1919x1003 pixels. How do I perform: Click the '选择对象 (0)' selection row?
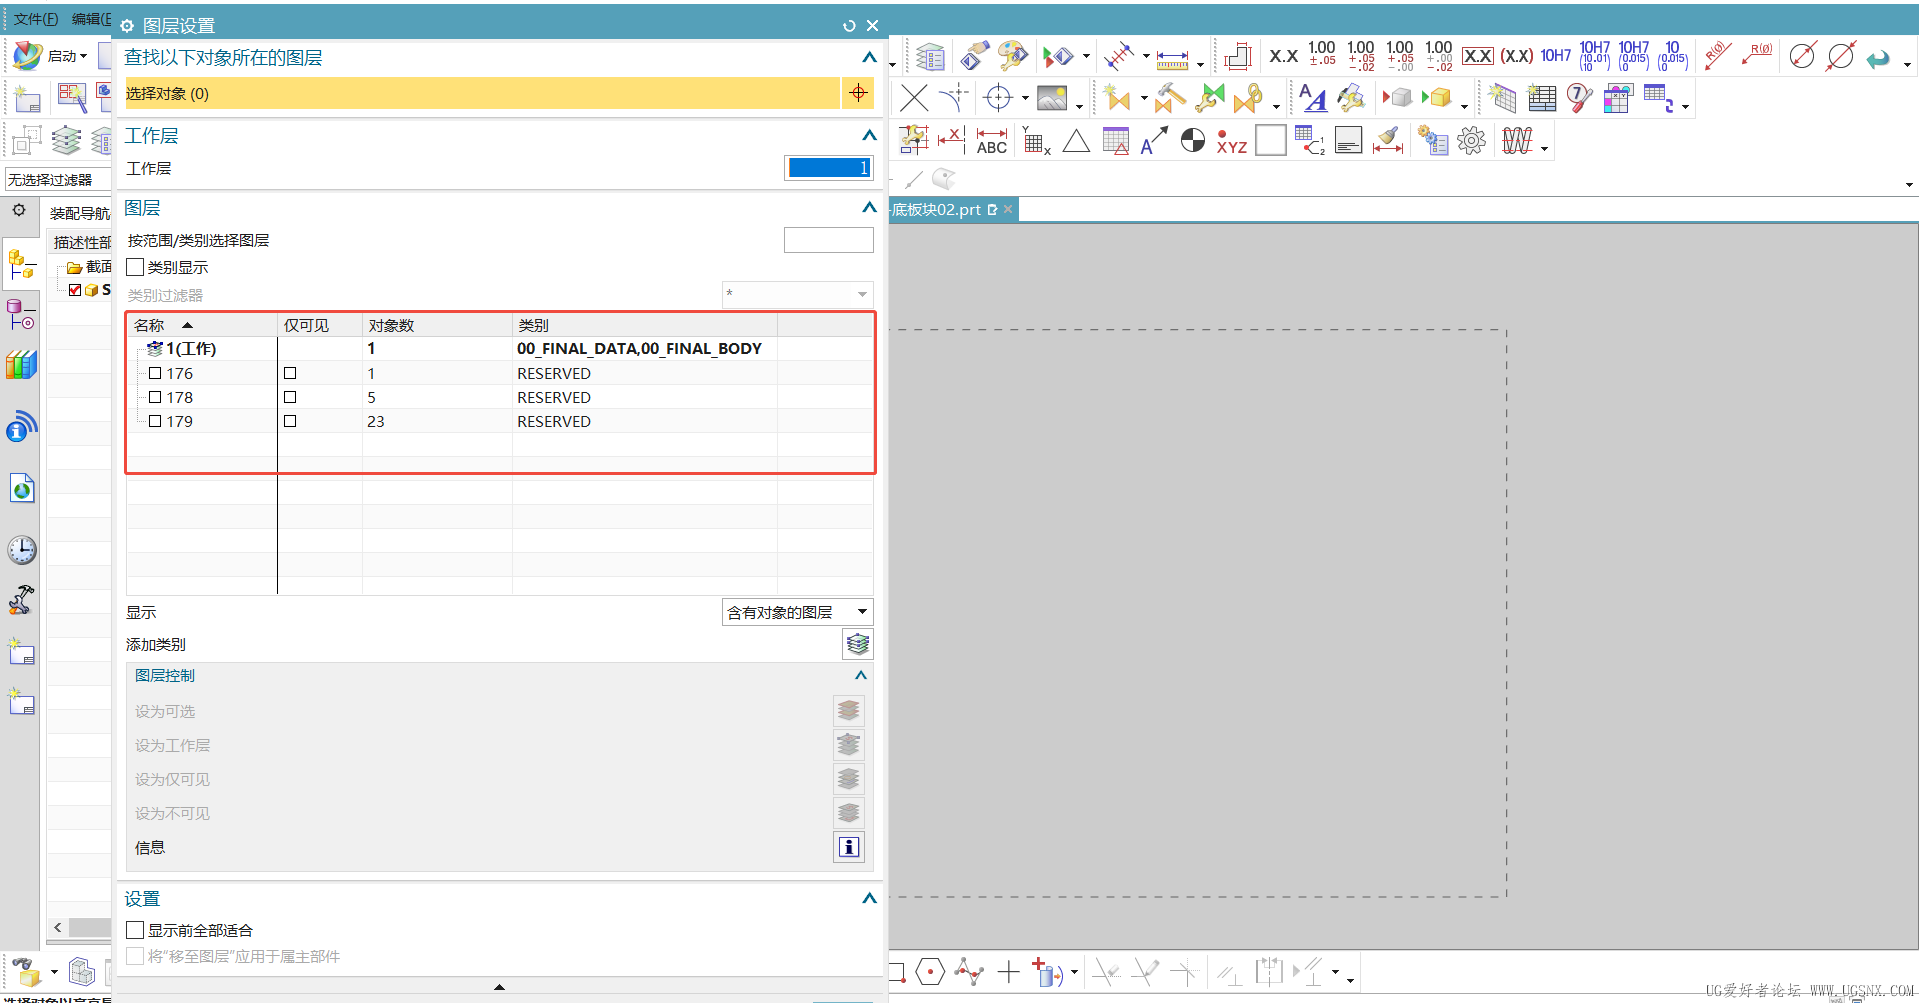pyautogui.click(x=482, y=93)
